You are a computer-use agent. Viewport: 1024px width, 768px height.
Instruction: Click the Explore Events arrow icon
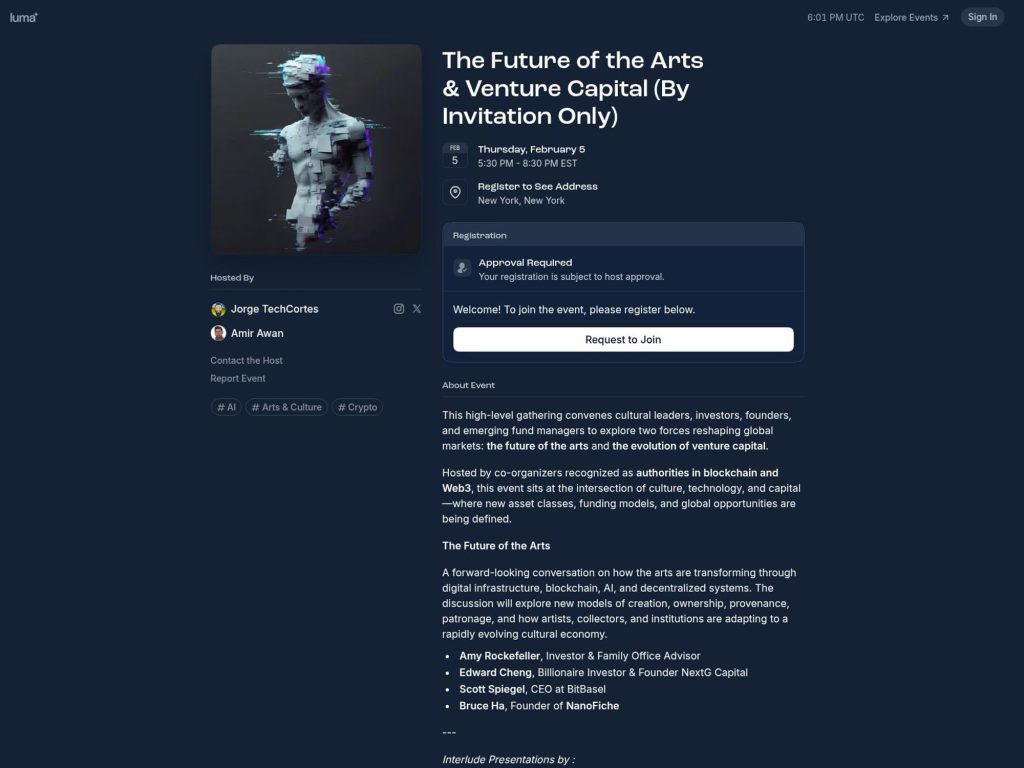941,17
